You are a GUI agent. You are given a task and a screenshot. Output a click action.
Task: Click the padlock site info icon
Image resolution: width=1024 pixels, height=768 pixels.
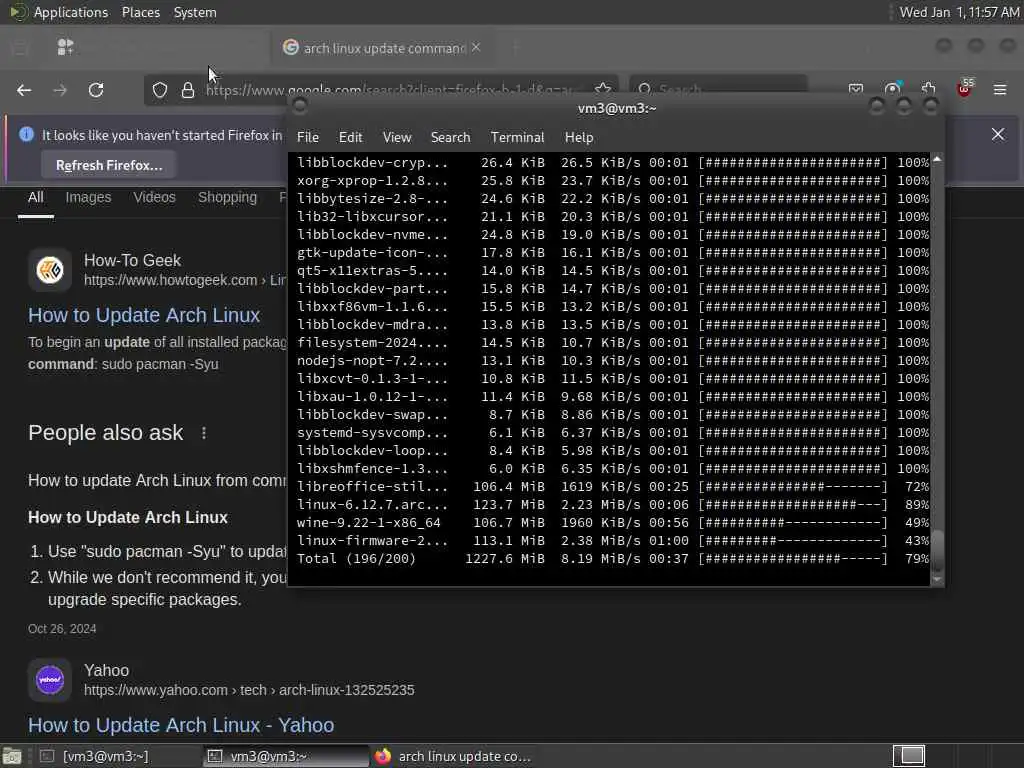click(x=188, y=90)
